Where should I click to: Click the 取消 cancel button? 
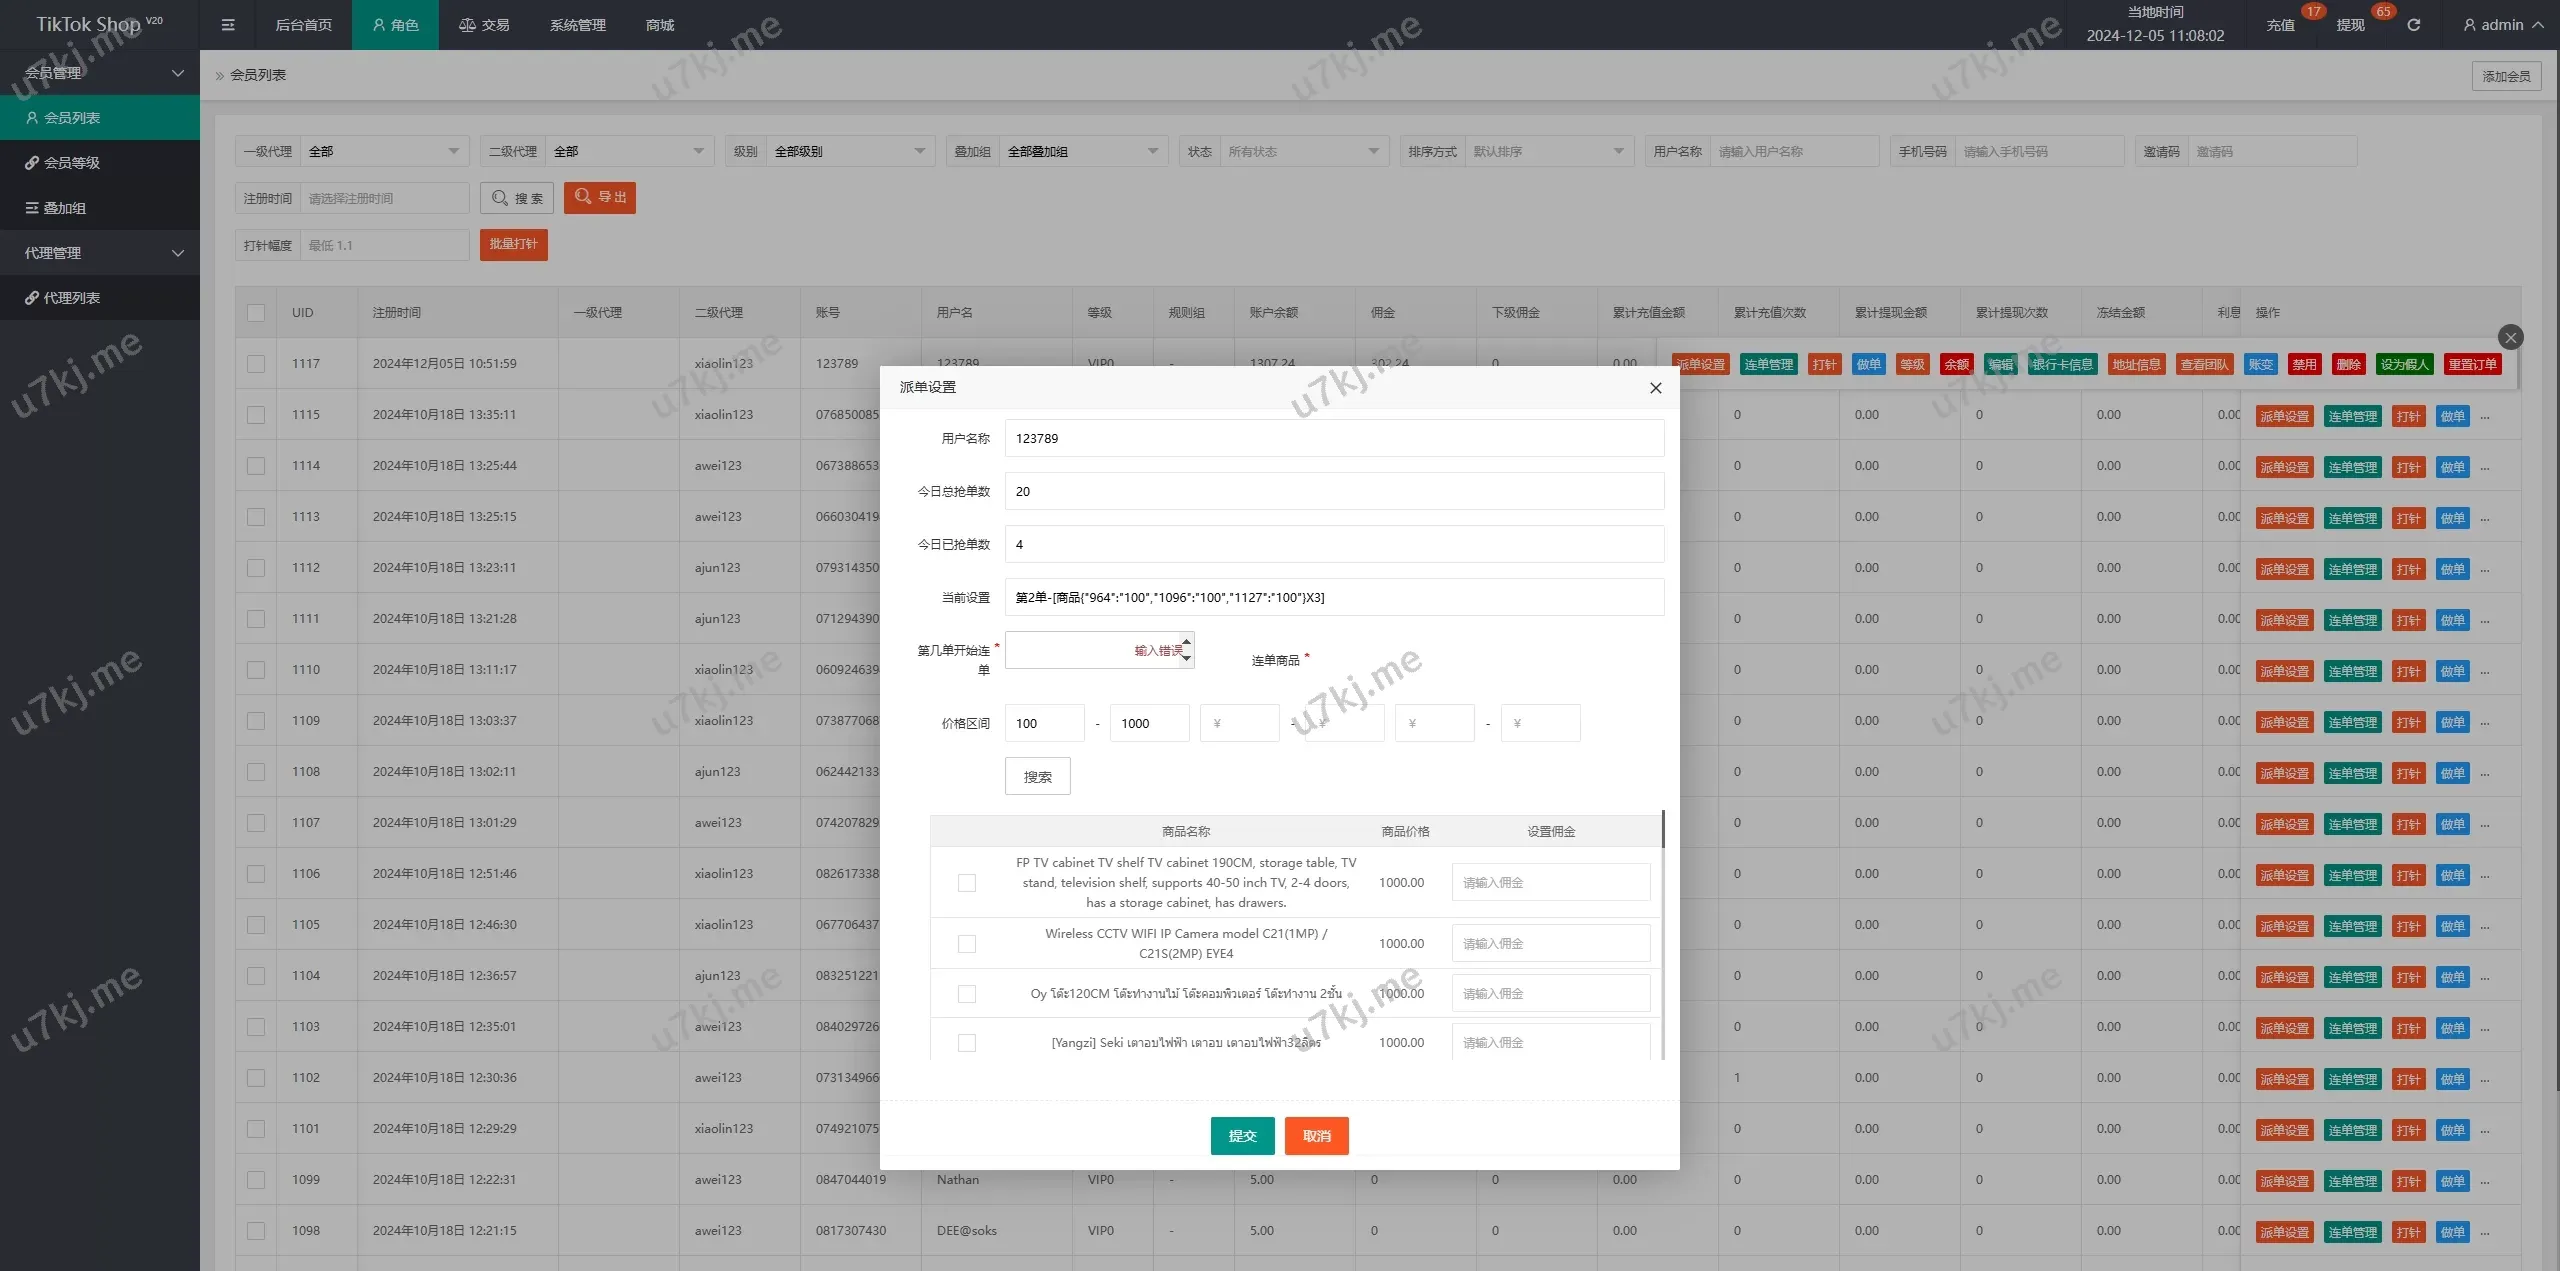coord(1316,1136)
